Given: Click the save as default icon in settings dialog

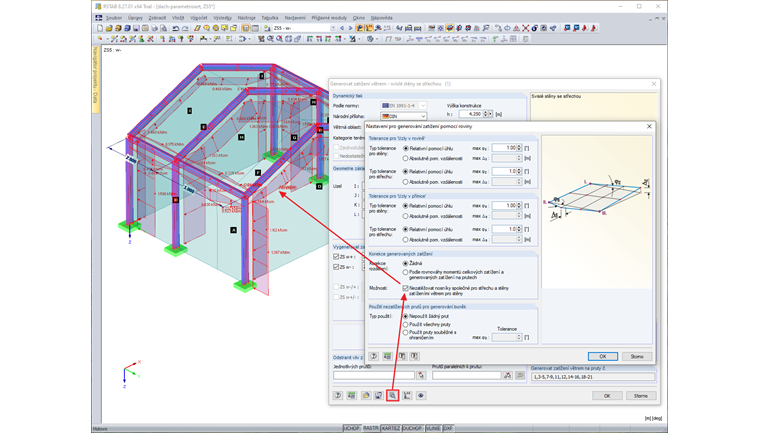Looking at the screenshot, I should pyautogui.click(x=414, y=356).
